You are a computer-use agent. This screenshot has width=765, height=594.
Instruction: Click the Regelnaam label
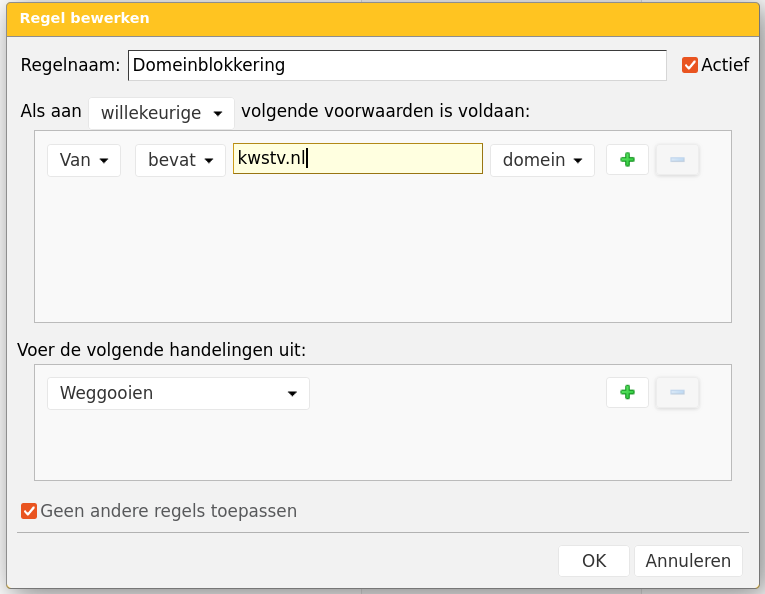coord(70,65)
